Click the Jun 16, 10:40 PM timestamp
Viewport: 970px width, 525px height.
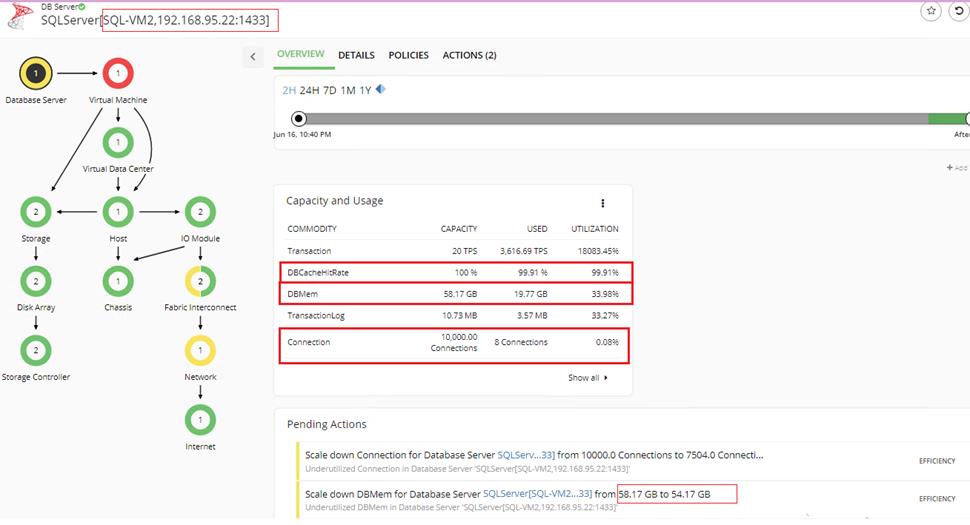(x=303, y=134)
